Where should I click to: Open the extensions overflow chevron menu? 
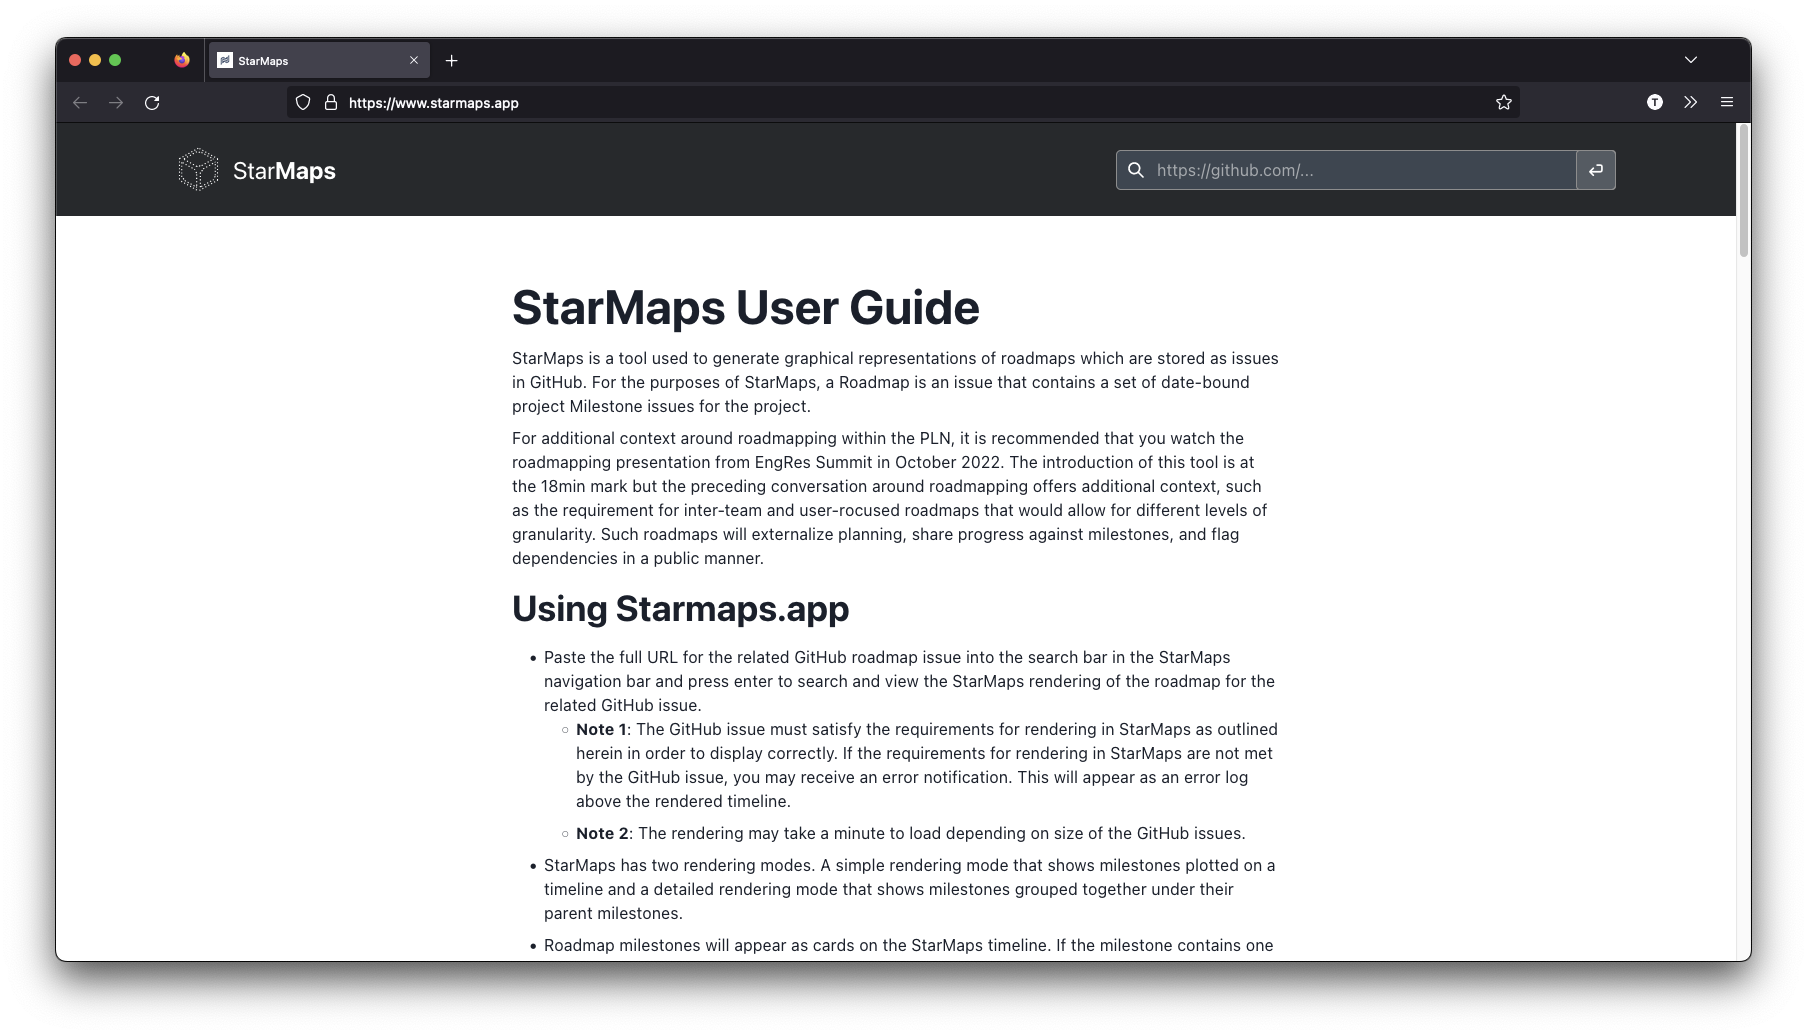pos(1690,102)
